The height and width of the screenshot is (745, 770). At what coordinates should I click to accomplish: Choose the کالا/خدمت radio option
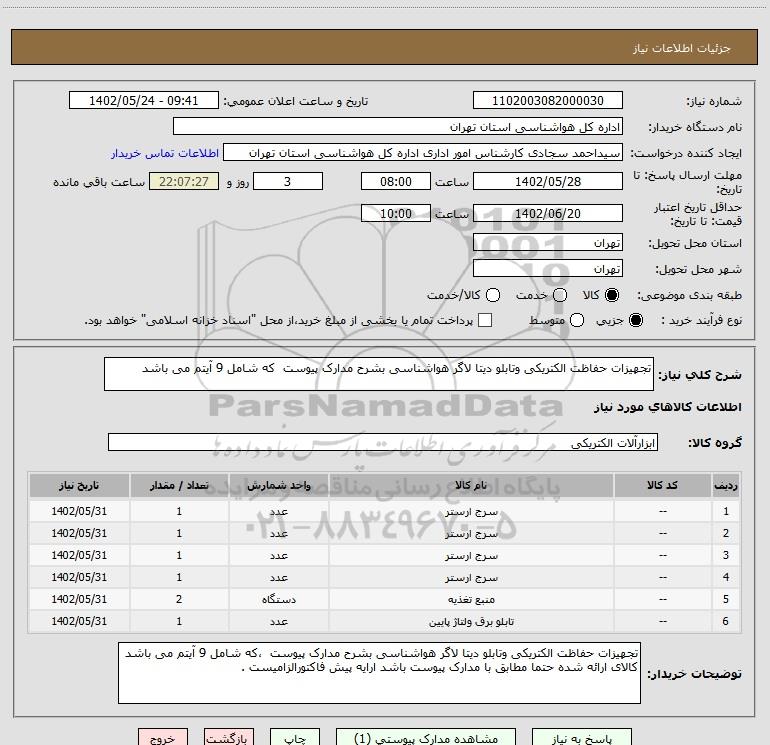pos(491,296)
